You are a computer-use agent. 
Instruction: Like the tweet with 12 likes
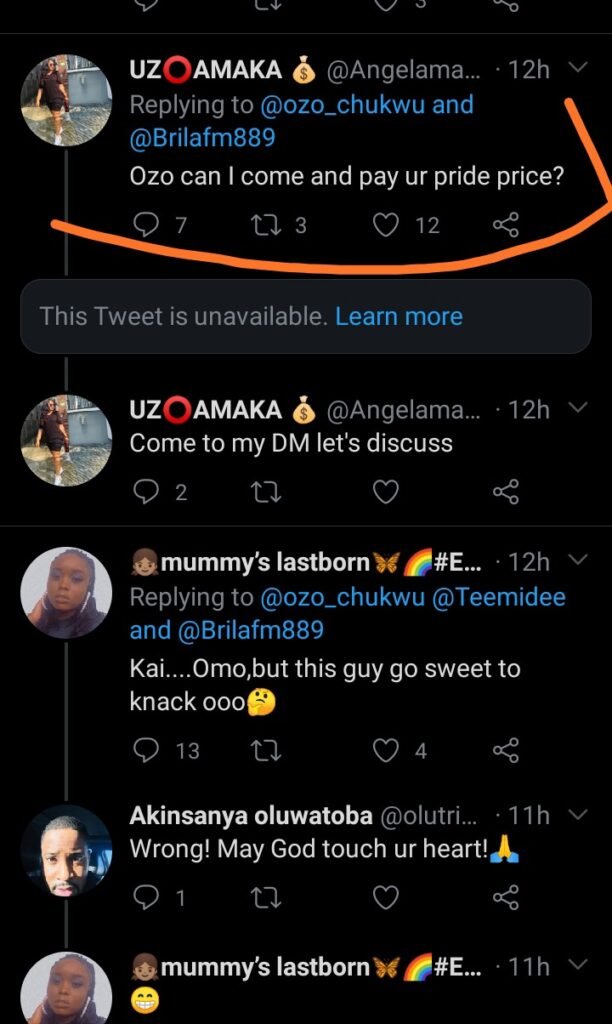[x=386, y=225]
